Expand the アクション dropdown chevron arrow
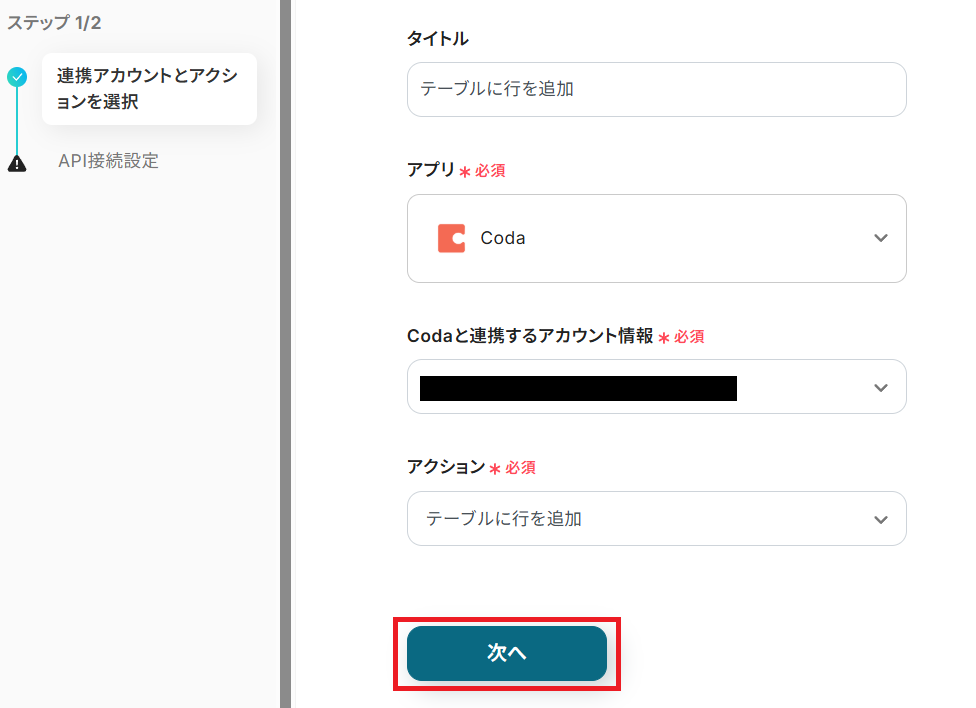The image size is (976, 708). (880, 519)
